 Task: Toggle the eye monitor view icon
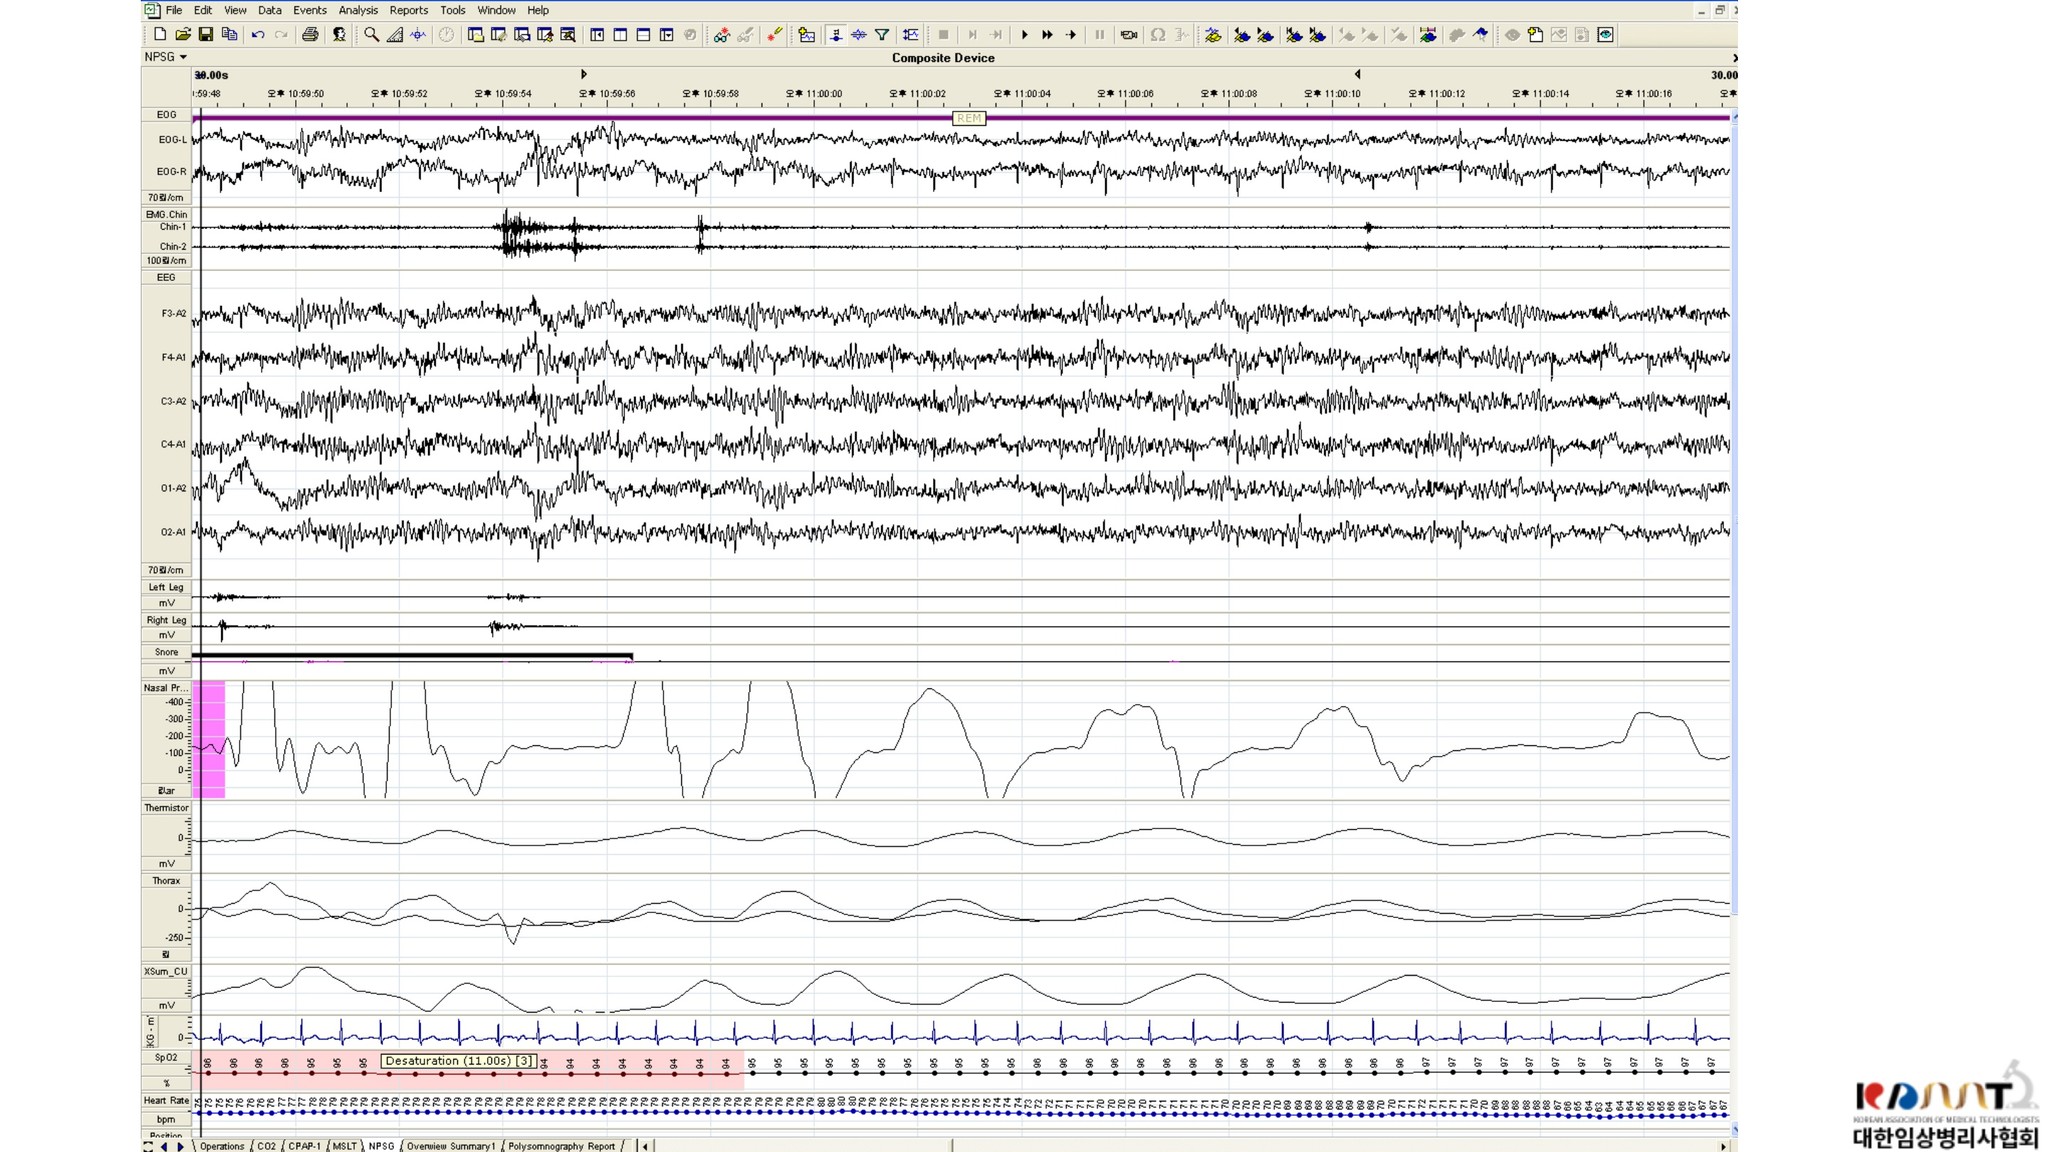1605,35
